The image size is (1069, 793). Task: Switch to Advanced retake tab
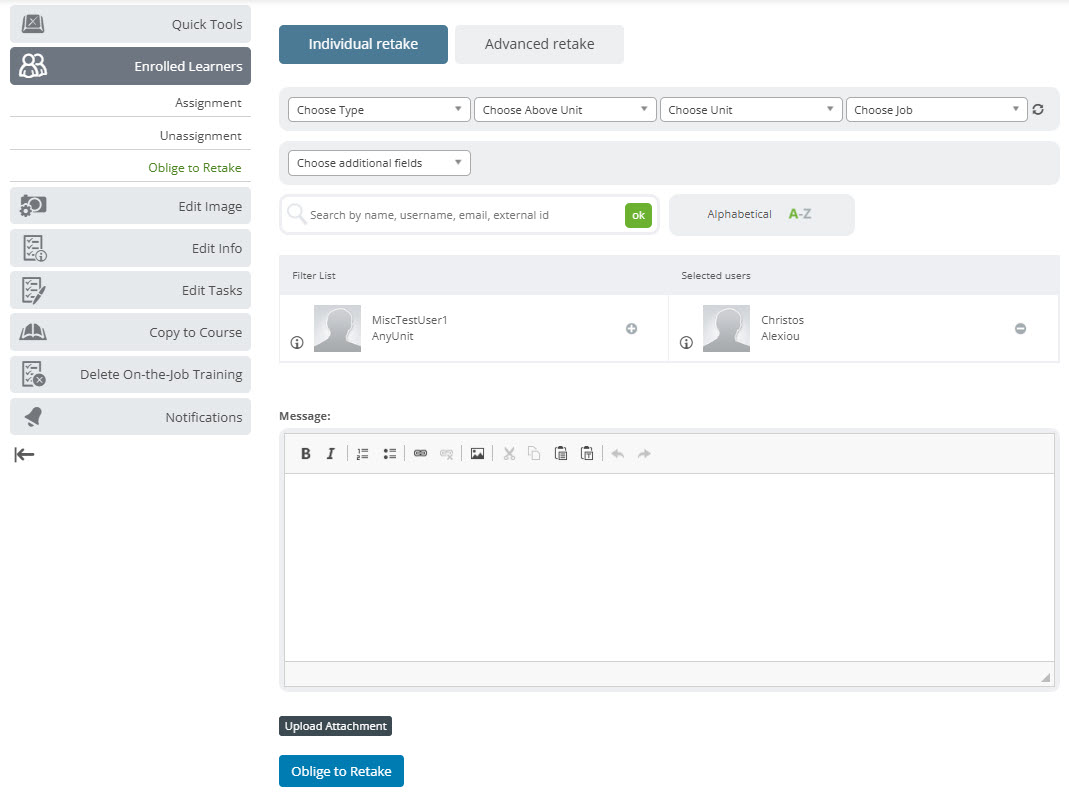(x=539, y=44)
